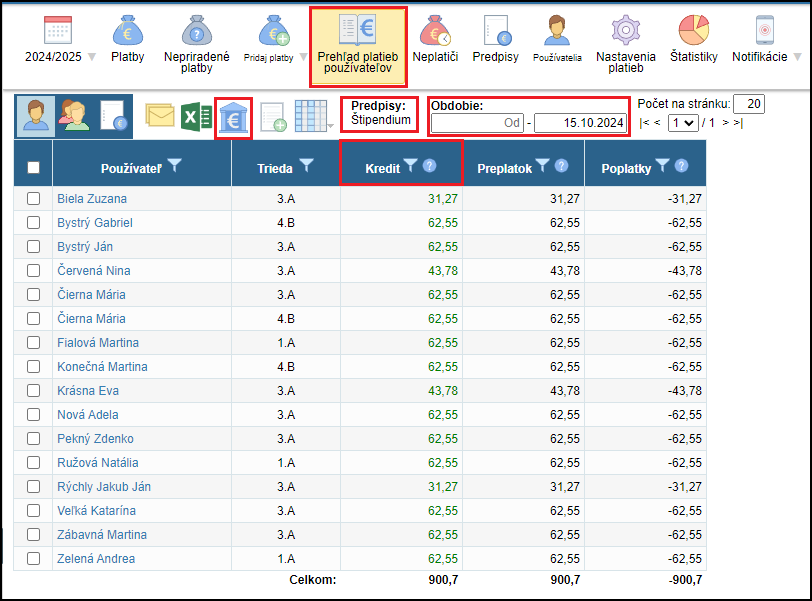Toggle the select-all checkbox in header
Image resolution: width=812 pixels, height=601 pixels.
(33, 167)
